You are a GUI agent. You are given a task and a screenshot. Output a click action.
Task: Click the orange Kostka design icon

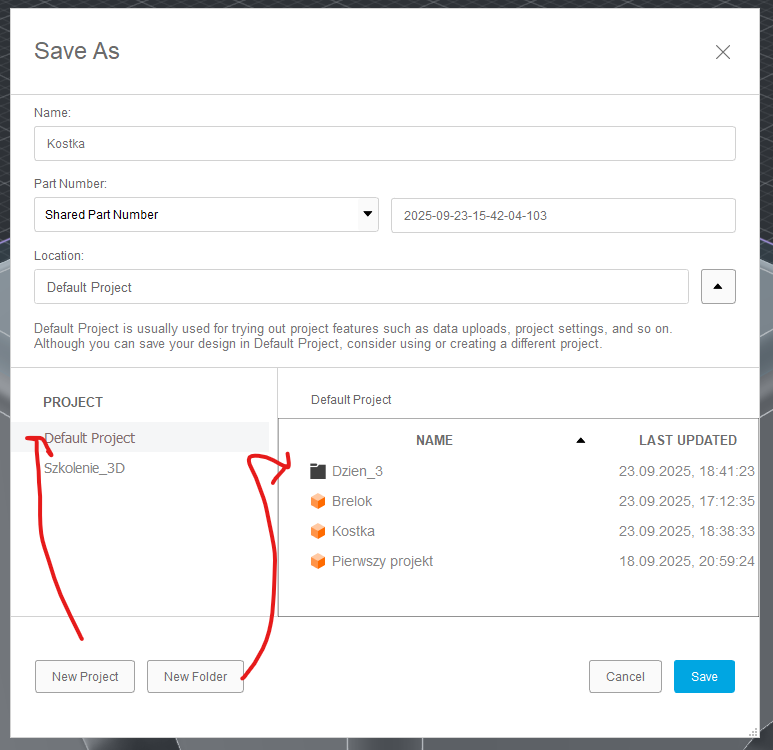tap(318, 531)
